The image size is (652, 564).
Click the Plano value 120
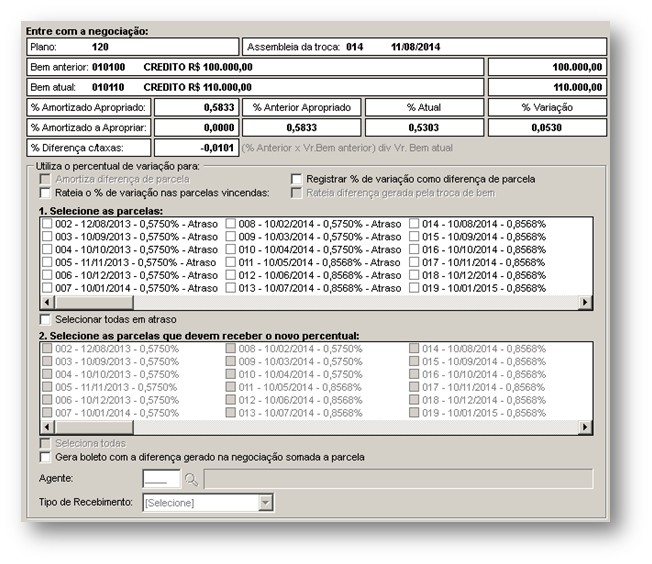pyautogui.click(x=100, y=47)
